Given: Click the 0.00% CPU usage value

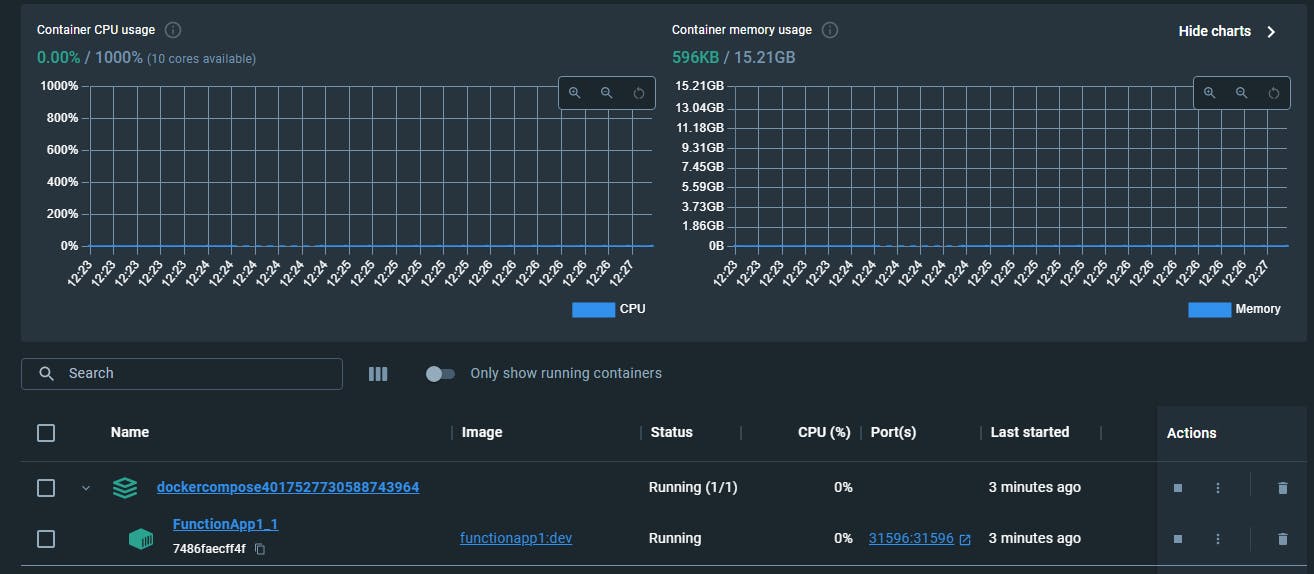Looking at the screenshot, I should tap(58, 57).
